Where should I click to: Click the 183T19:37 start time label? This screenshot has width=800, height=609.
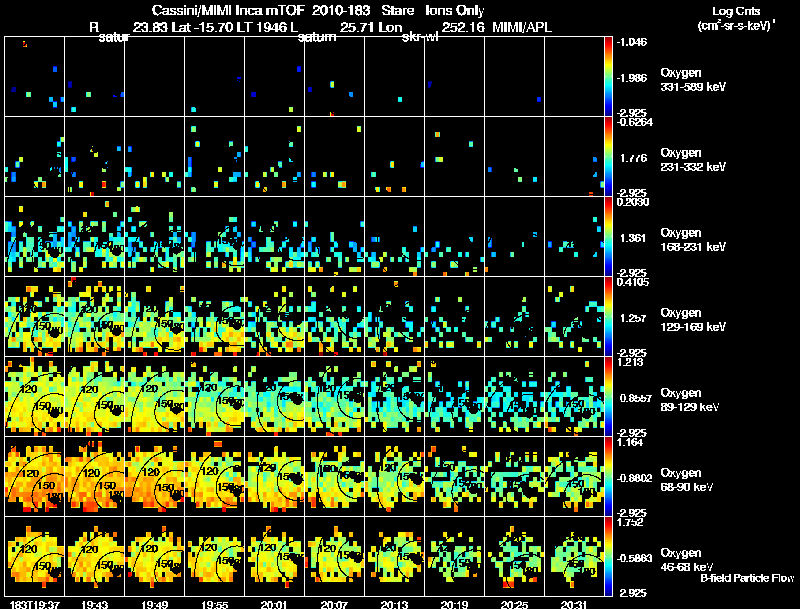(30, 603)
